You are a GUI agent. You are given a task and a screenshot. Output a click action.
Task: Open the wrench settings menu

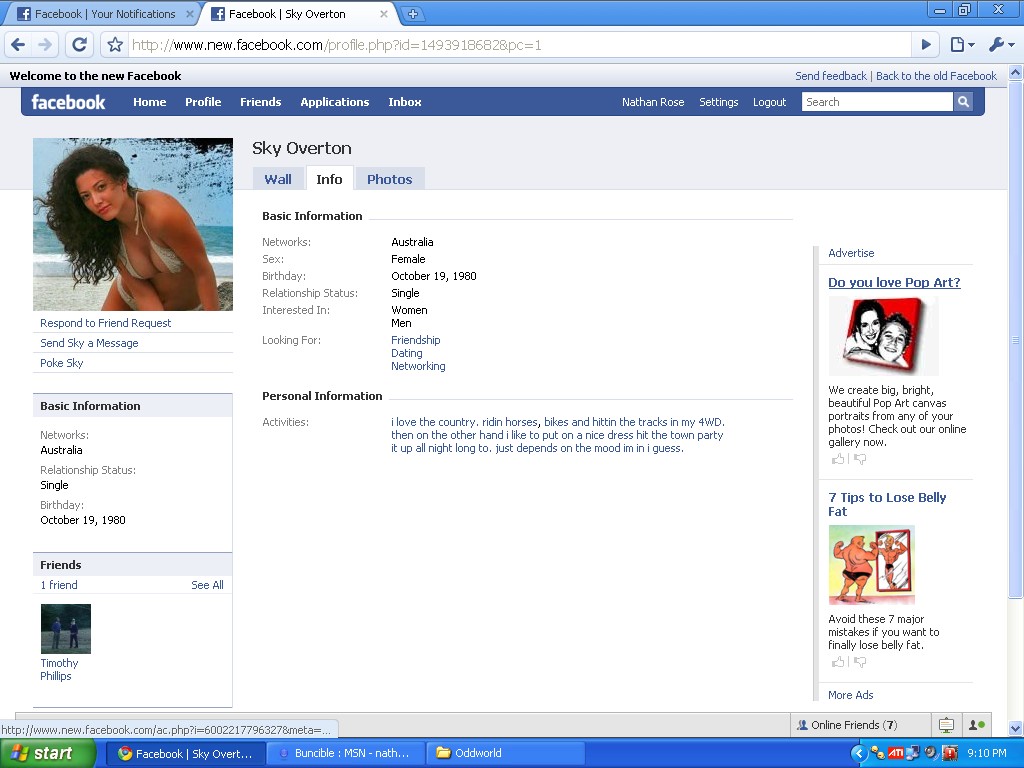(1001, 44)
